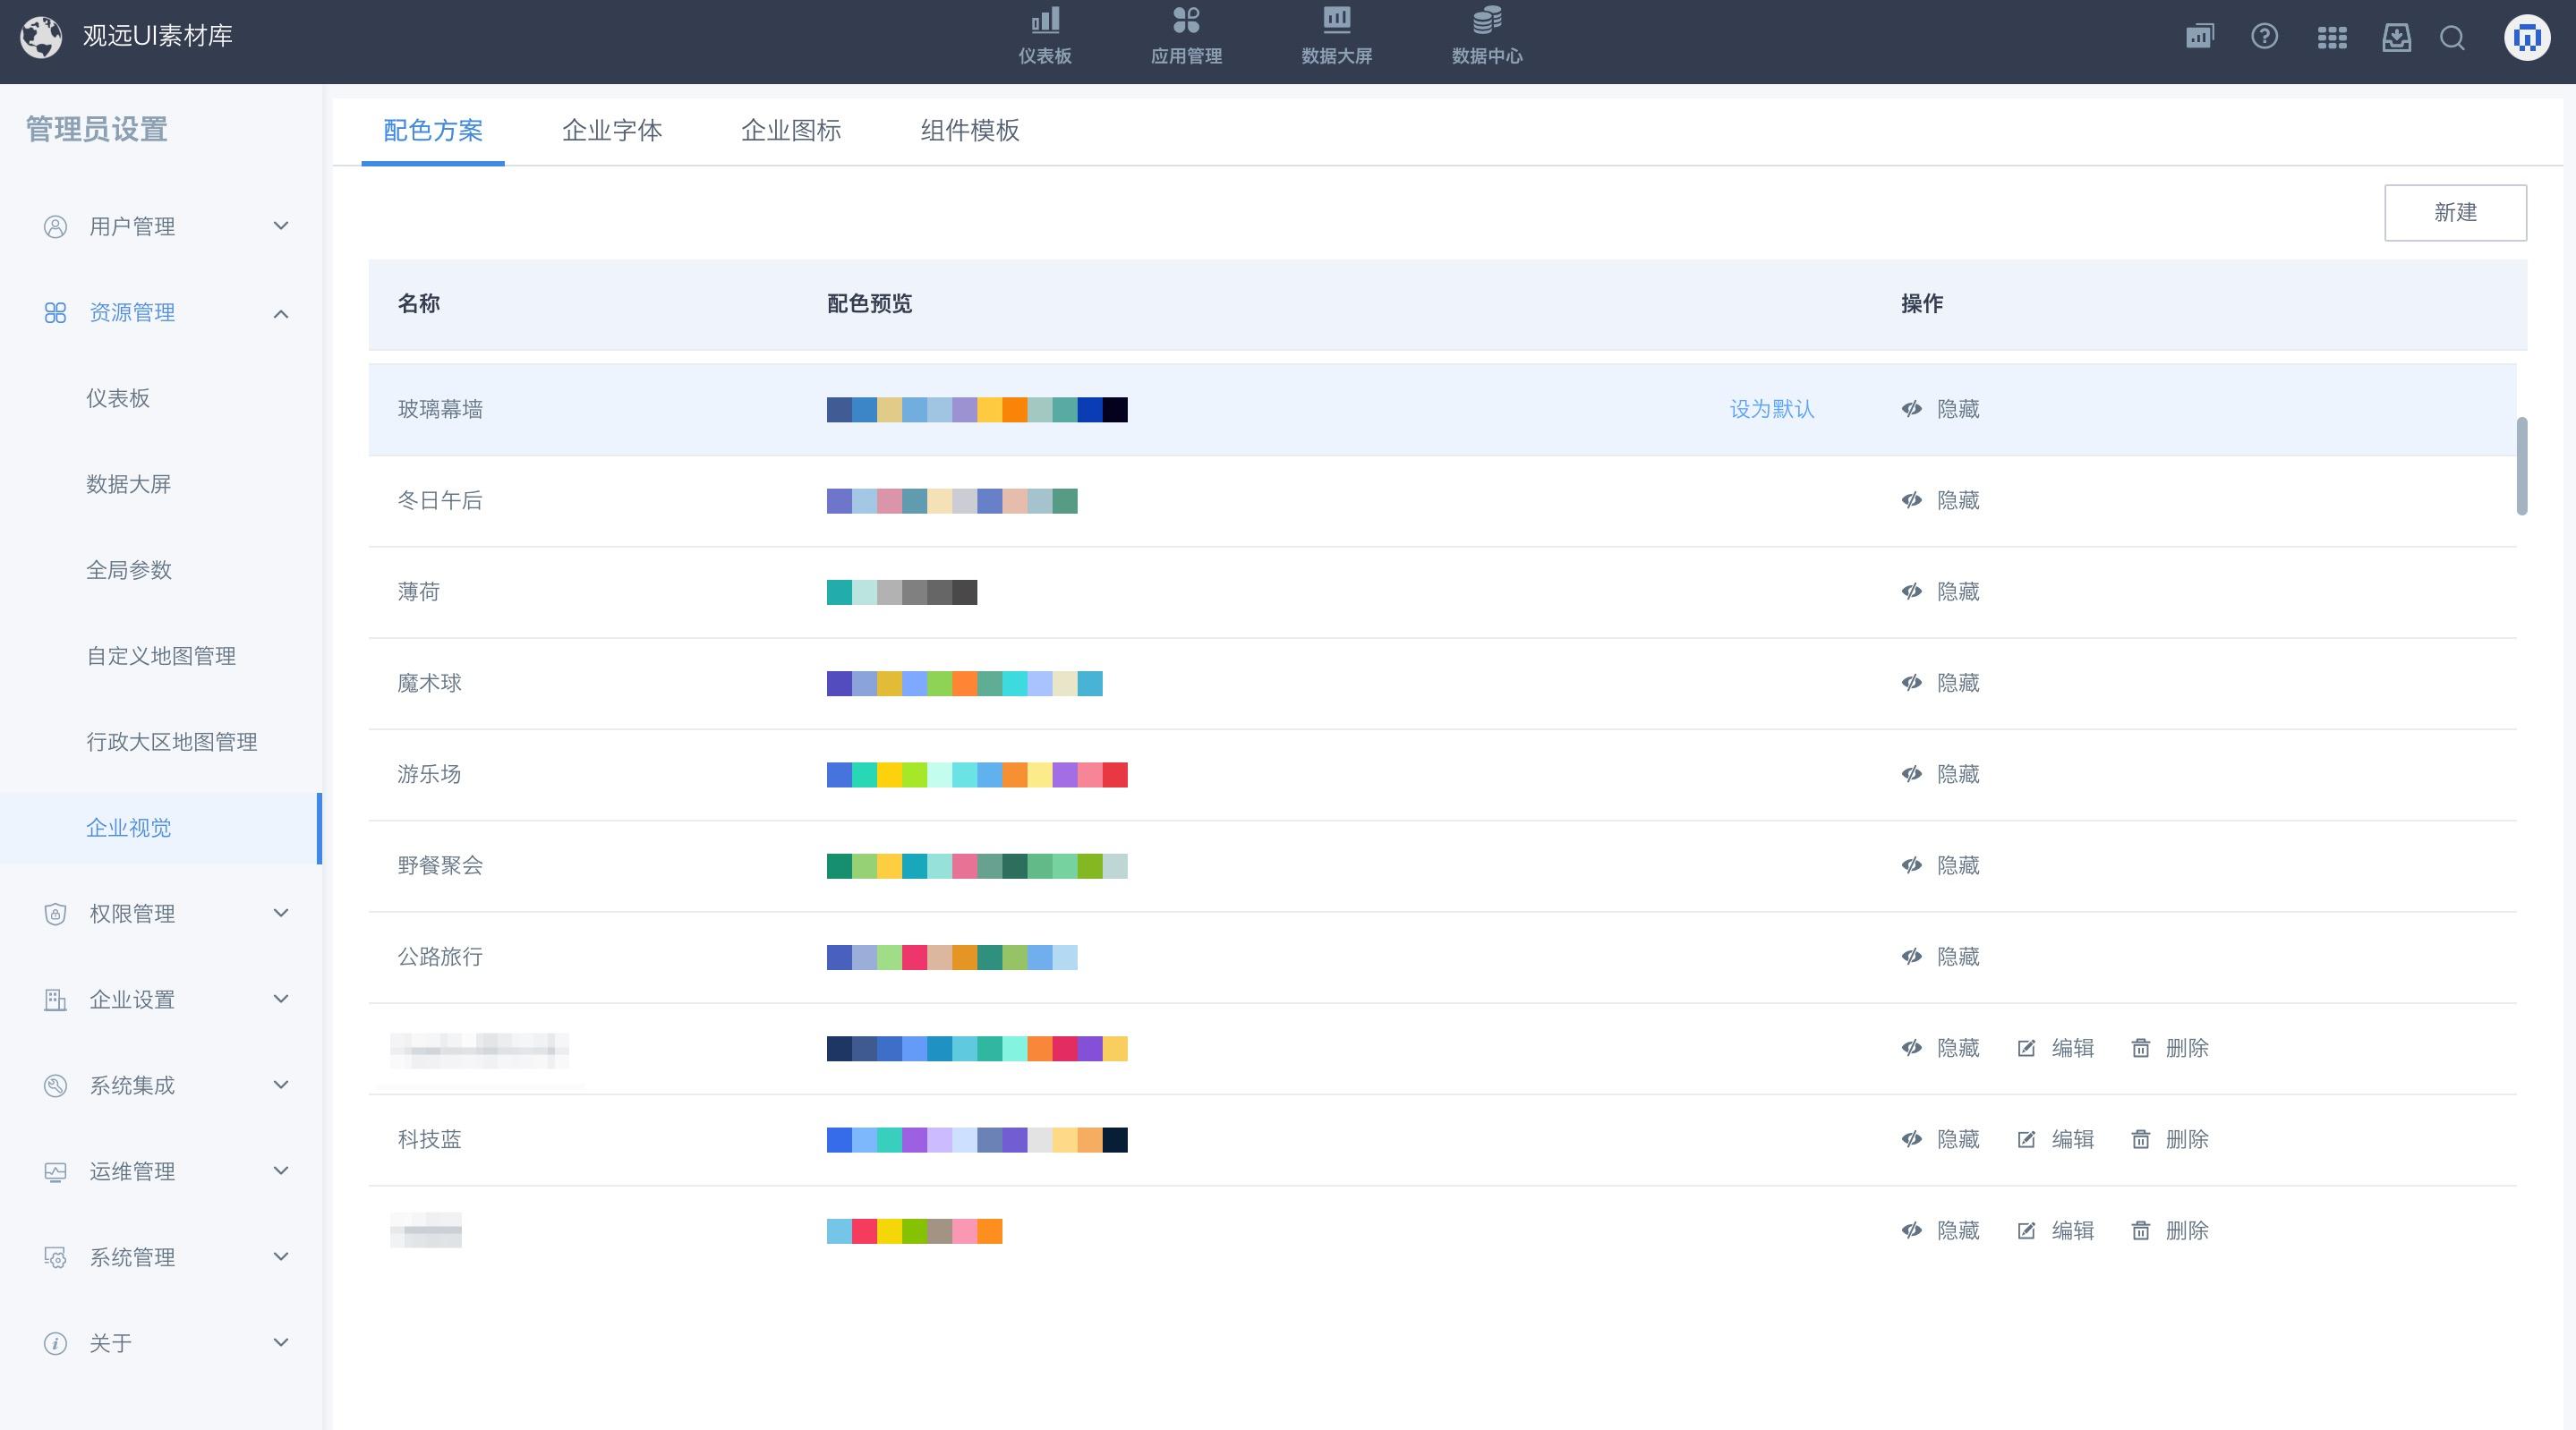Open the download inbox icon in header
This screenshot has width=2576, height=1430.
coord(2396,37)
